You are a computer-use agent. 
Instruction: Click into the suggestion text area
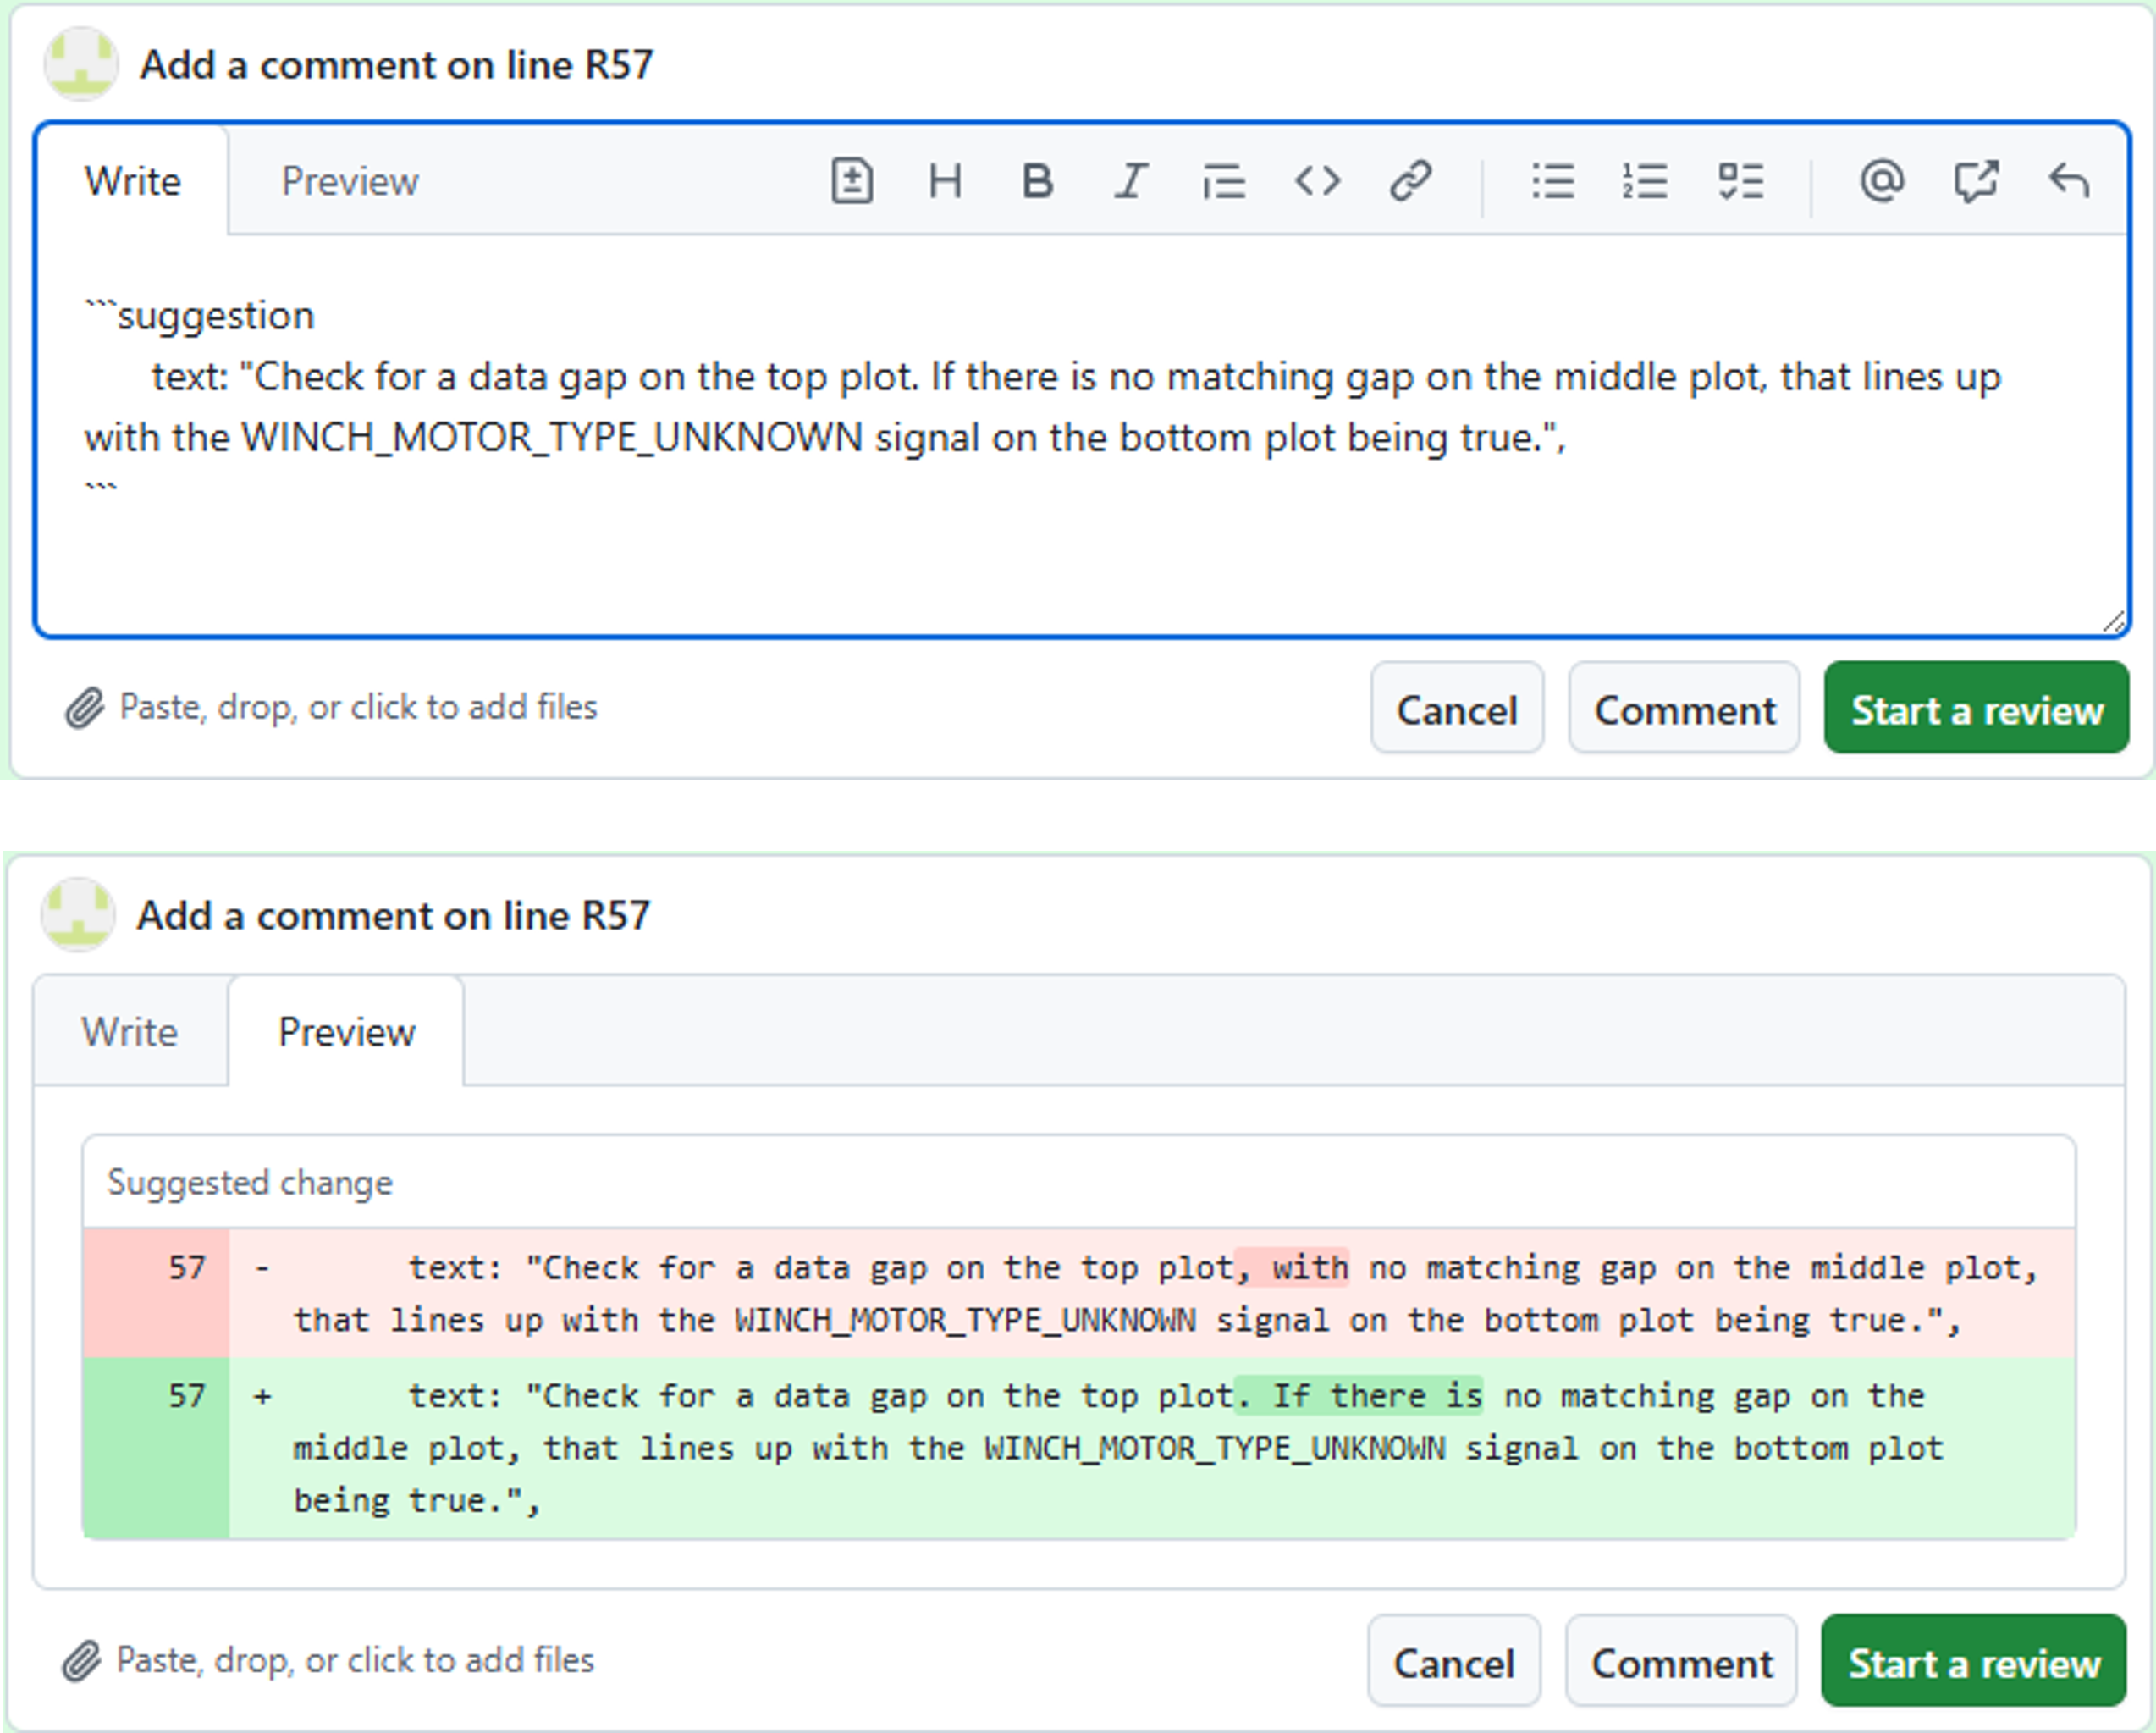(1081, 436)
